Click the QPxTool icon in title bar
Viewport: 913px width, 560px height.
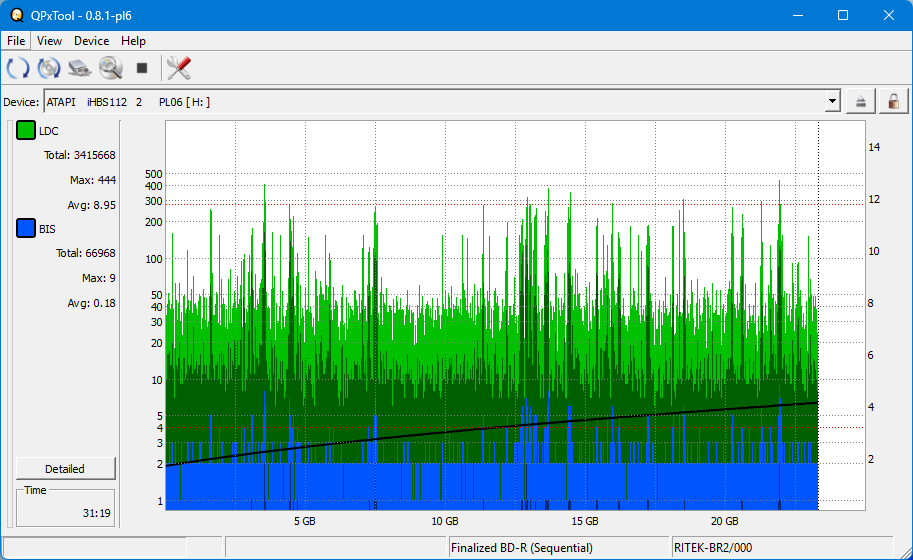[x=16, y=15]
